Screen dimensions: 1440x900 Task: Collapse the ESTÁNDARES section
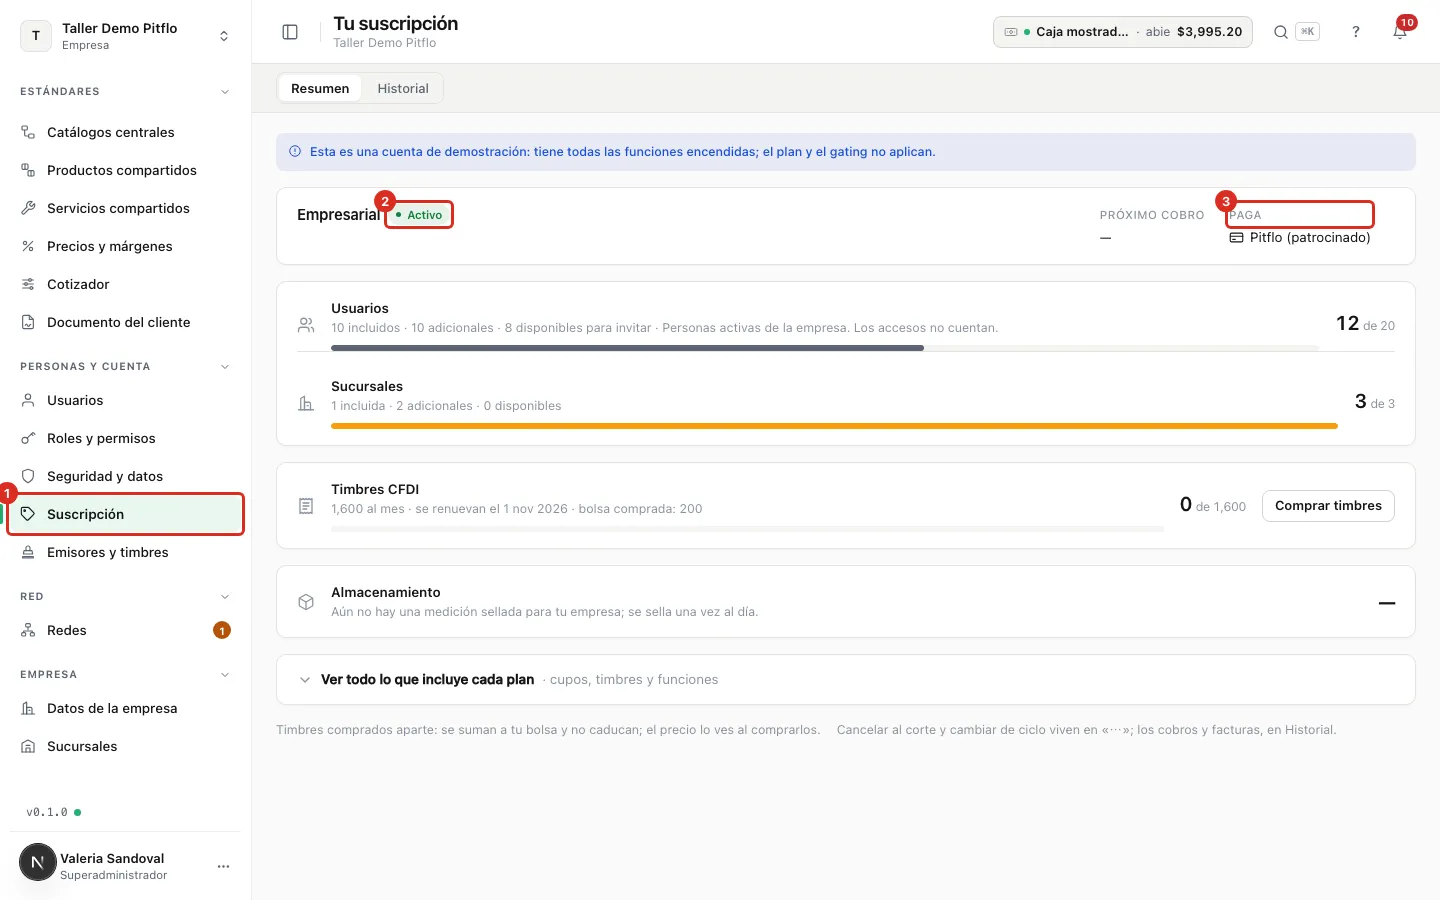coord(225,92)
